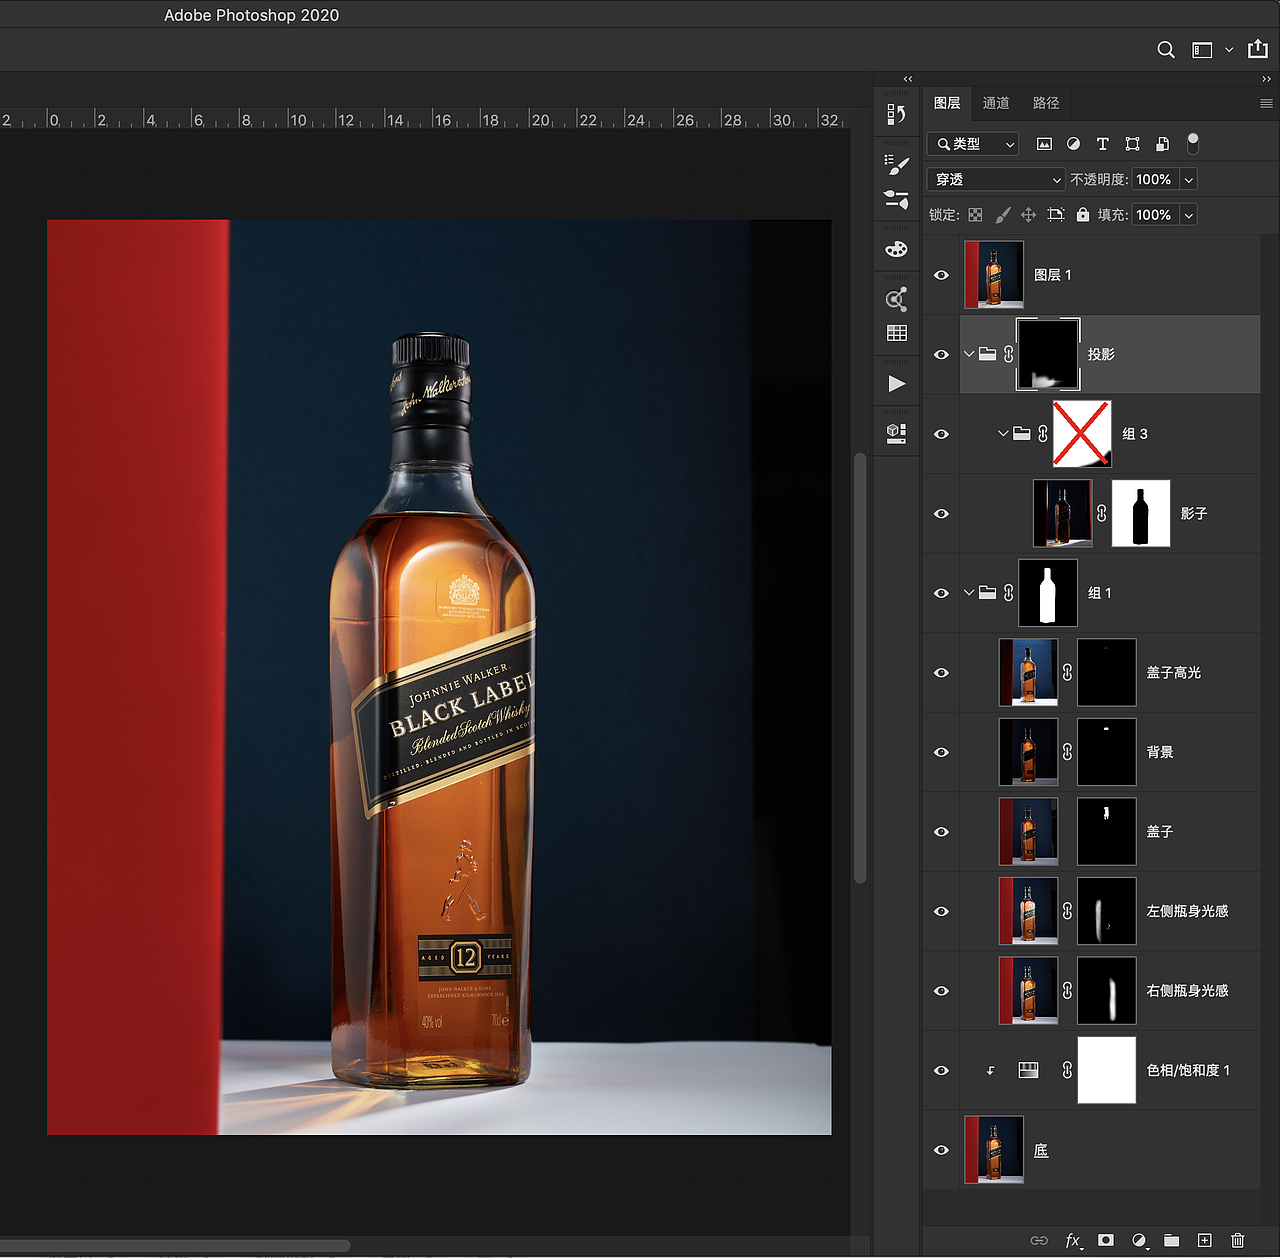Create a new group with folder button
The height and width of the screenshot is (1258, 1280).
pos(1173,1240)
